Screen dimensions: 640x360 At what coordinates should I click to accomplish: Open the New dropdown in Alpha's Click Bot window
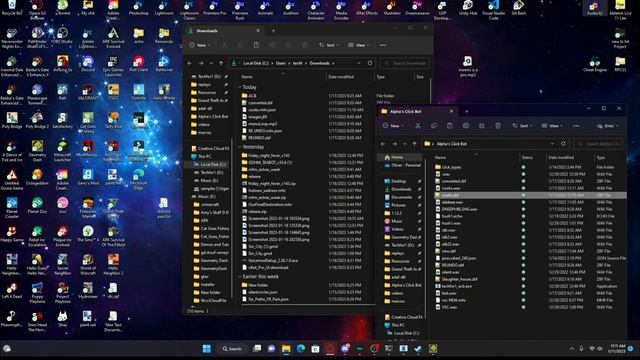point(393,126)
